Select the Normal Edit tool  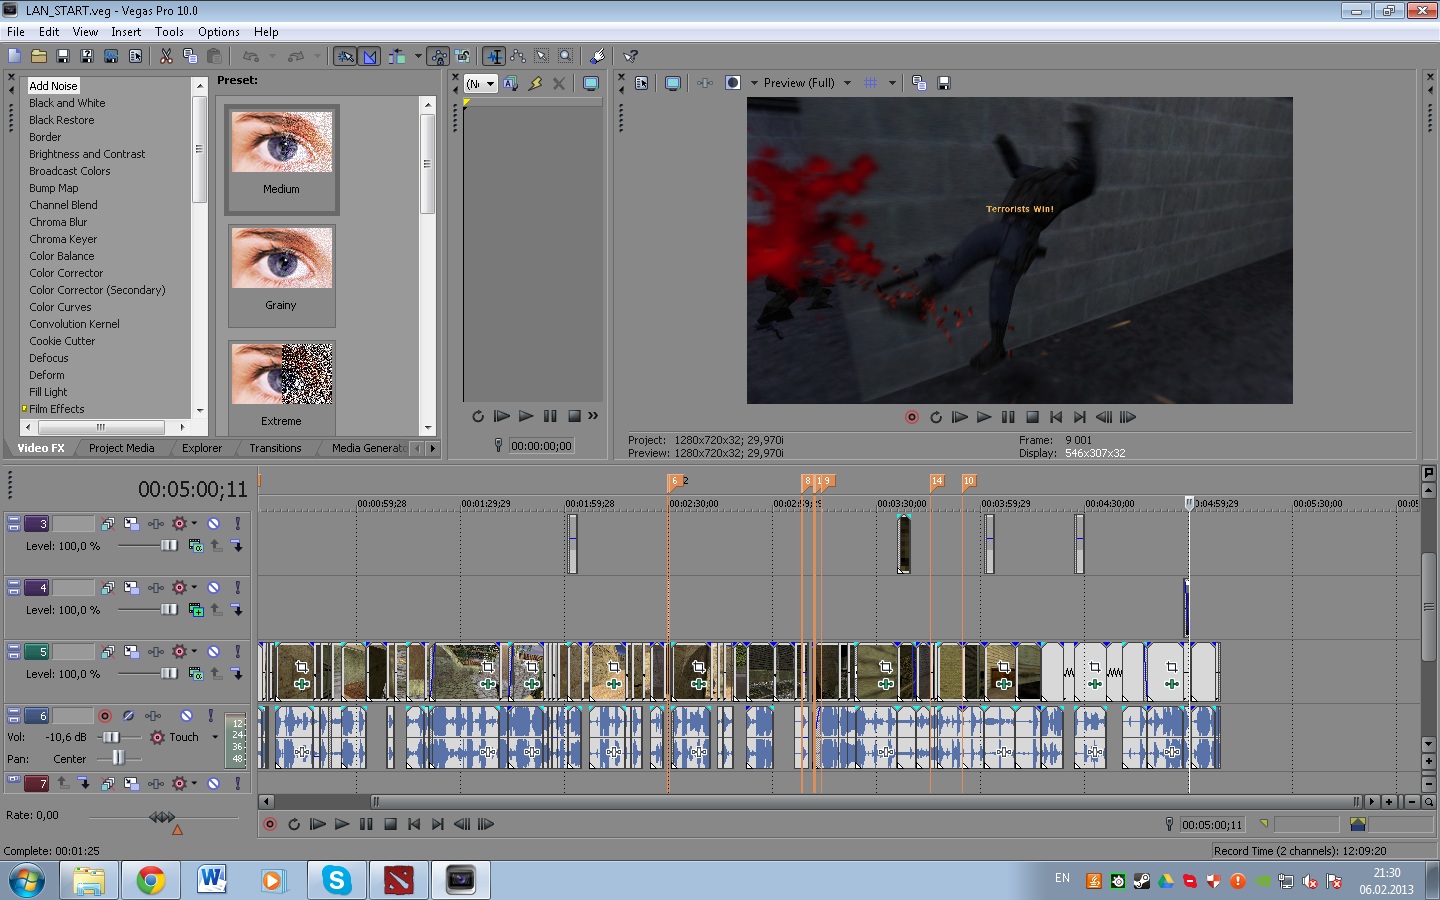pyautogui.click(x=493, y=56)
